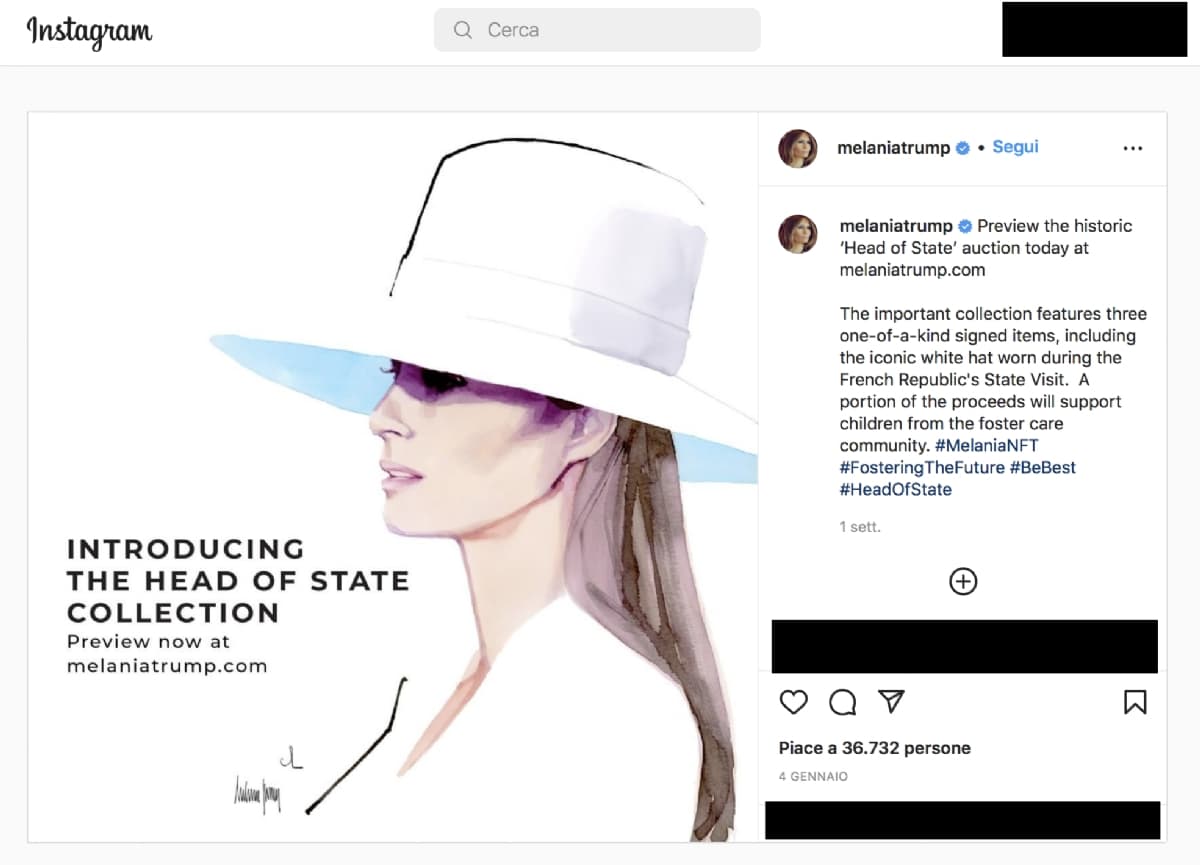The image size is (1200, 865).
Task: Open the three-dot more options menu
Action: [1132, 148]
